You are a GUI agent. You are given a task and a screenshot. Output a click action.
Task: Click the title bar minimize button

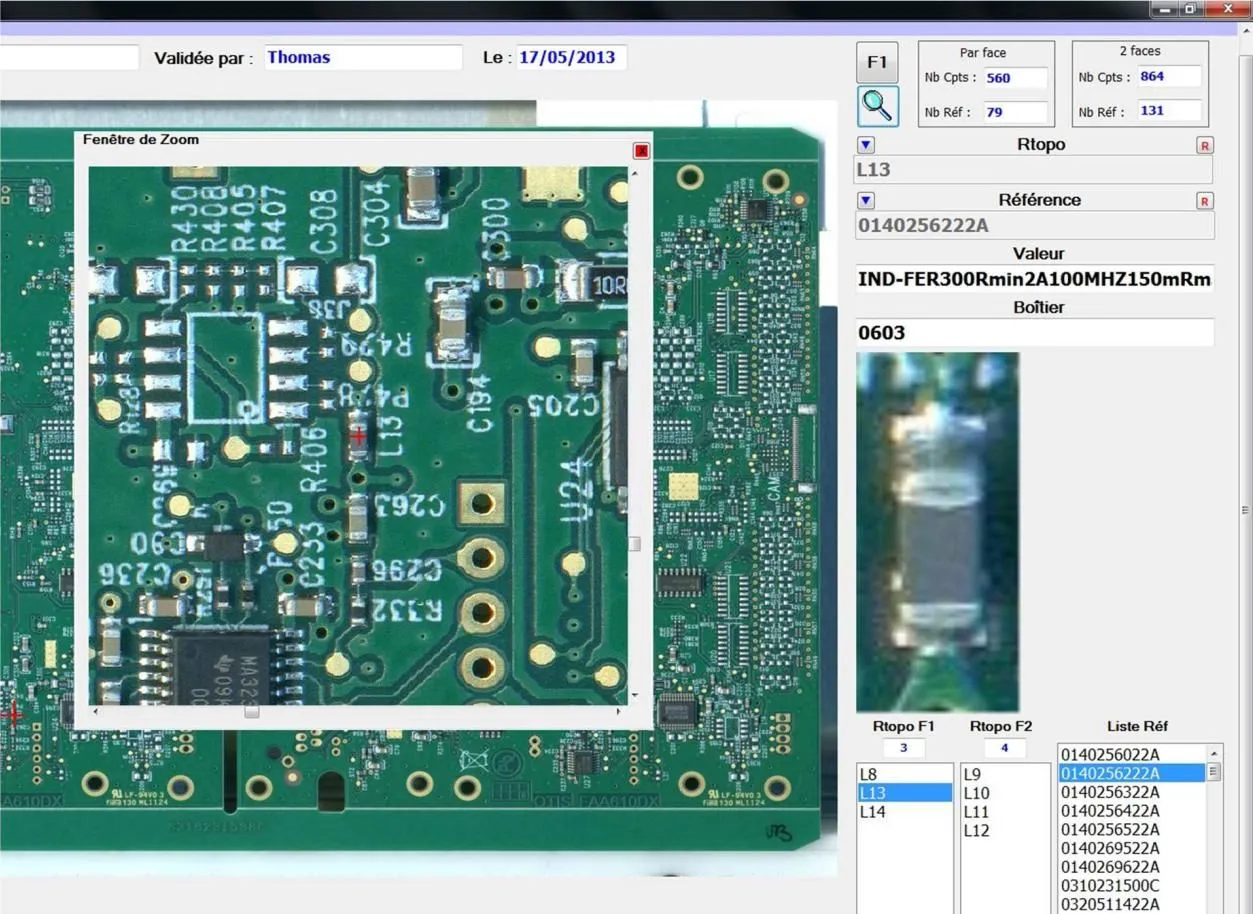(1164, 9)
